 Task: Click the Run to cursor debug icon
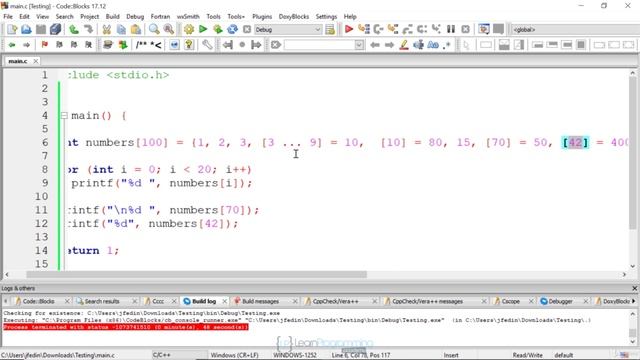pyautogui.click(x=364, y=29)
